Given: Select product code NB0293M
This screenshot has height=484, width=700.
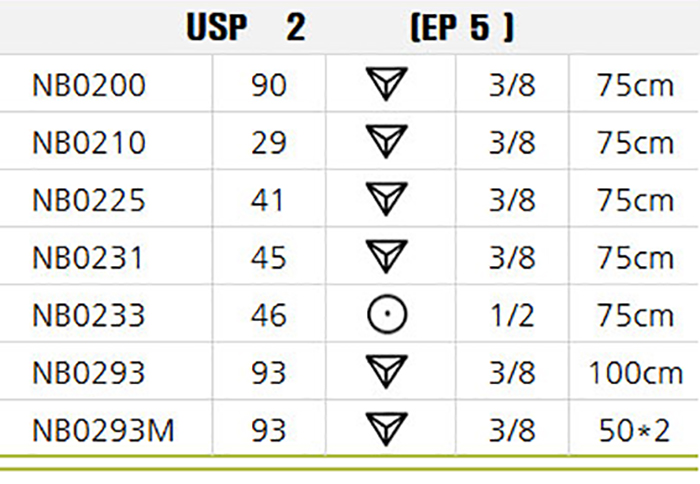Looking at the screenshot, I should [x=103, y=430].
